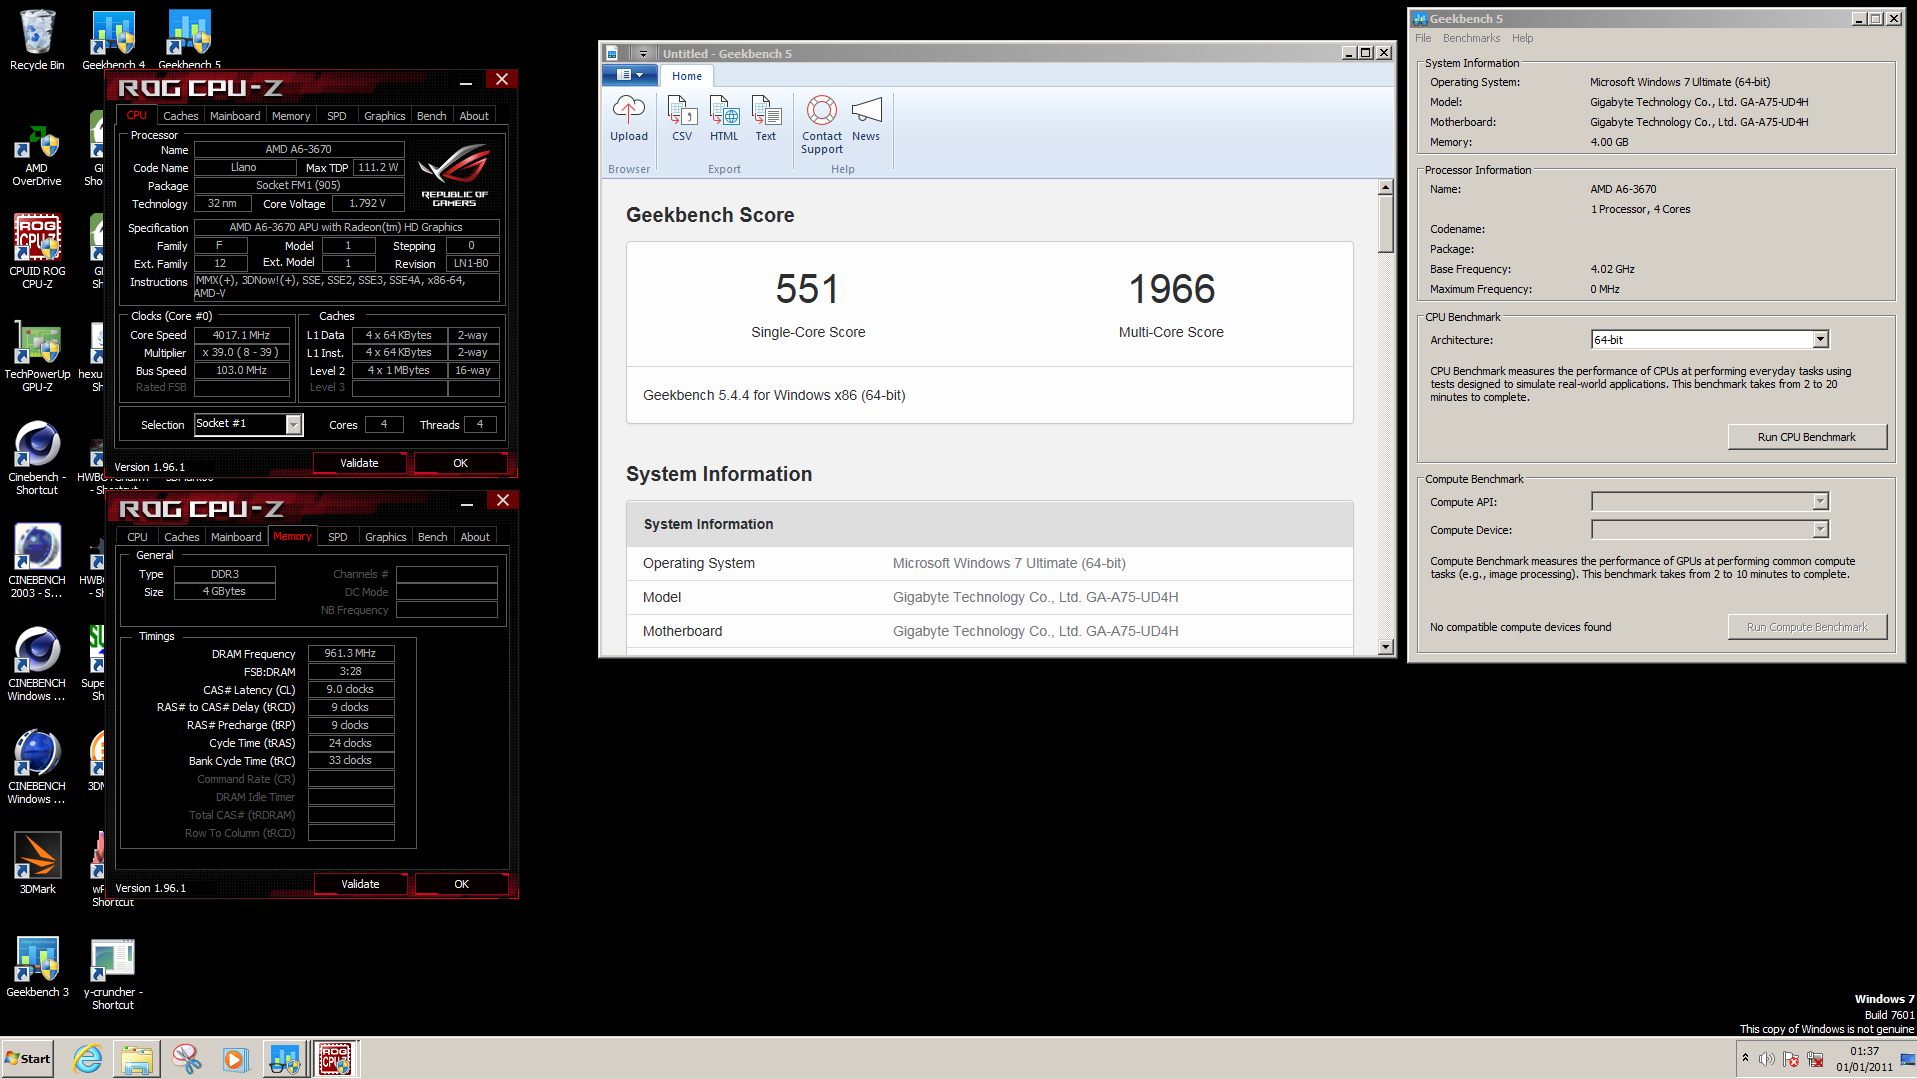Switch to Mainboard tab in upper CPU-Z
Viewport: 1917px width, 1079px height.
tap(235, 116)
